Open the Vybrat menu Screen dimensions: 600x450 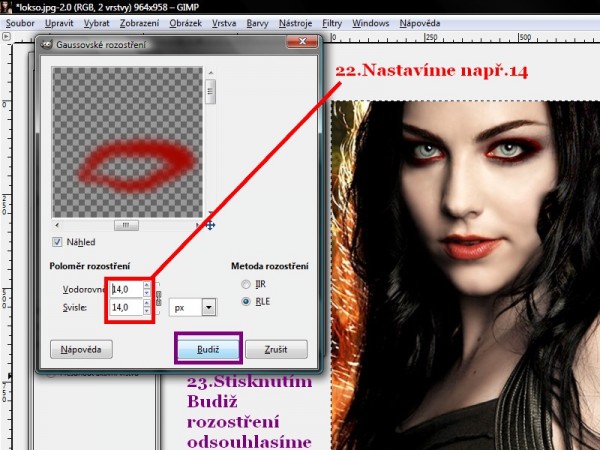[96, 23]
